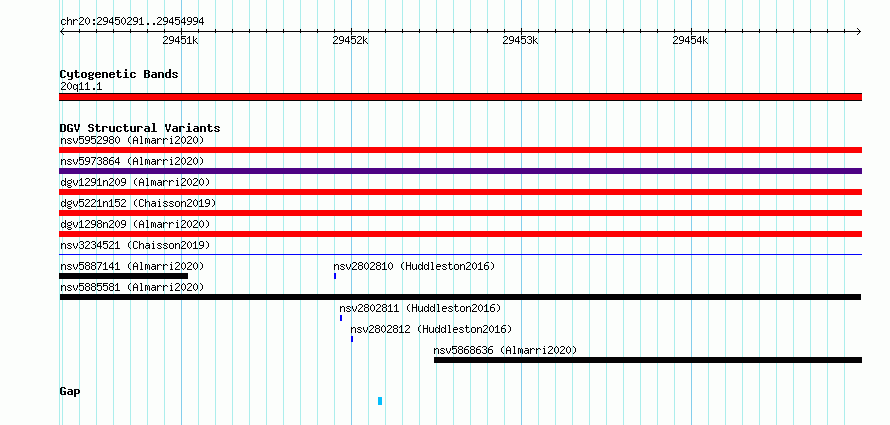The height and width of the screenshot is (425, 890).
Task: Click the DGV Structural Variants track title
Action: (140, 128)
